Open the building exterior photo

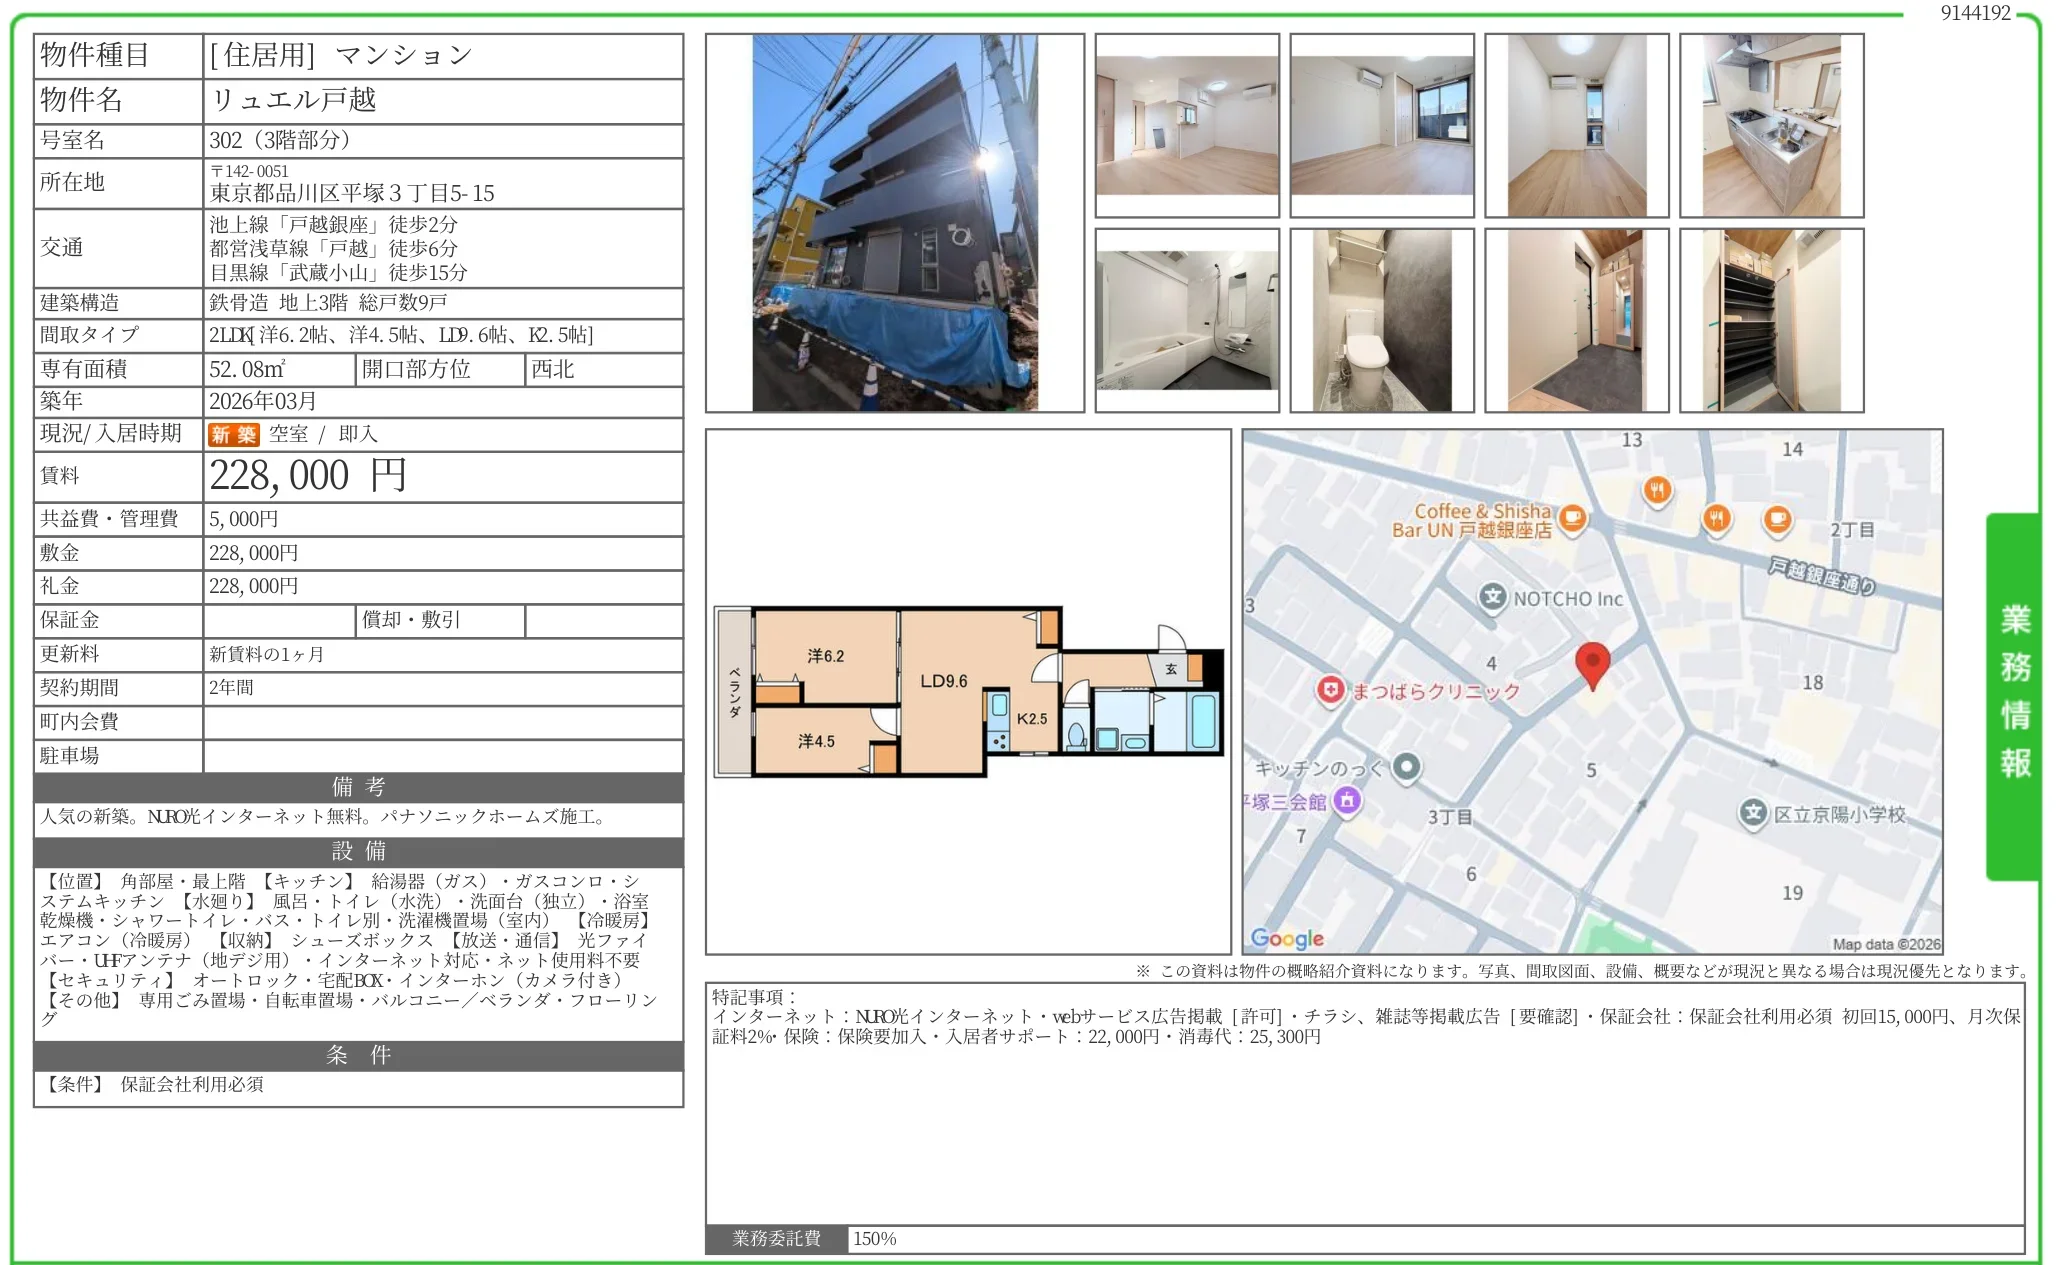[x=894, y=222]
